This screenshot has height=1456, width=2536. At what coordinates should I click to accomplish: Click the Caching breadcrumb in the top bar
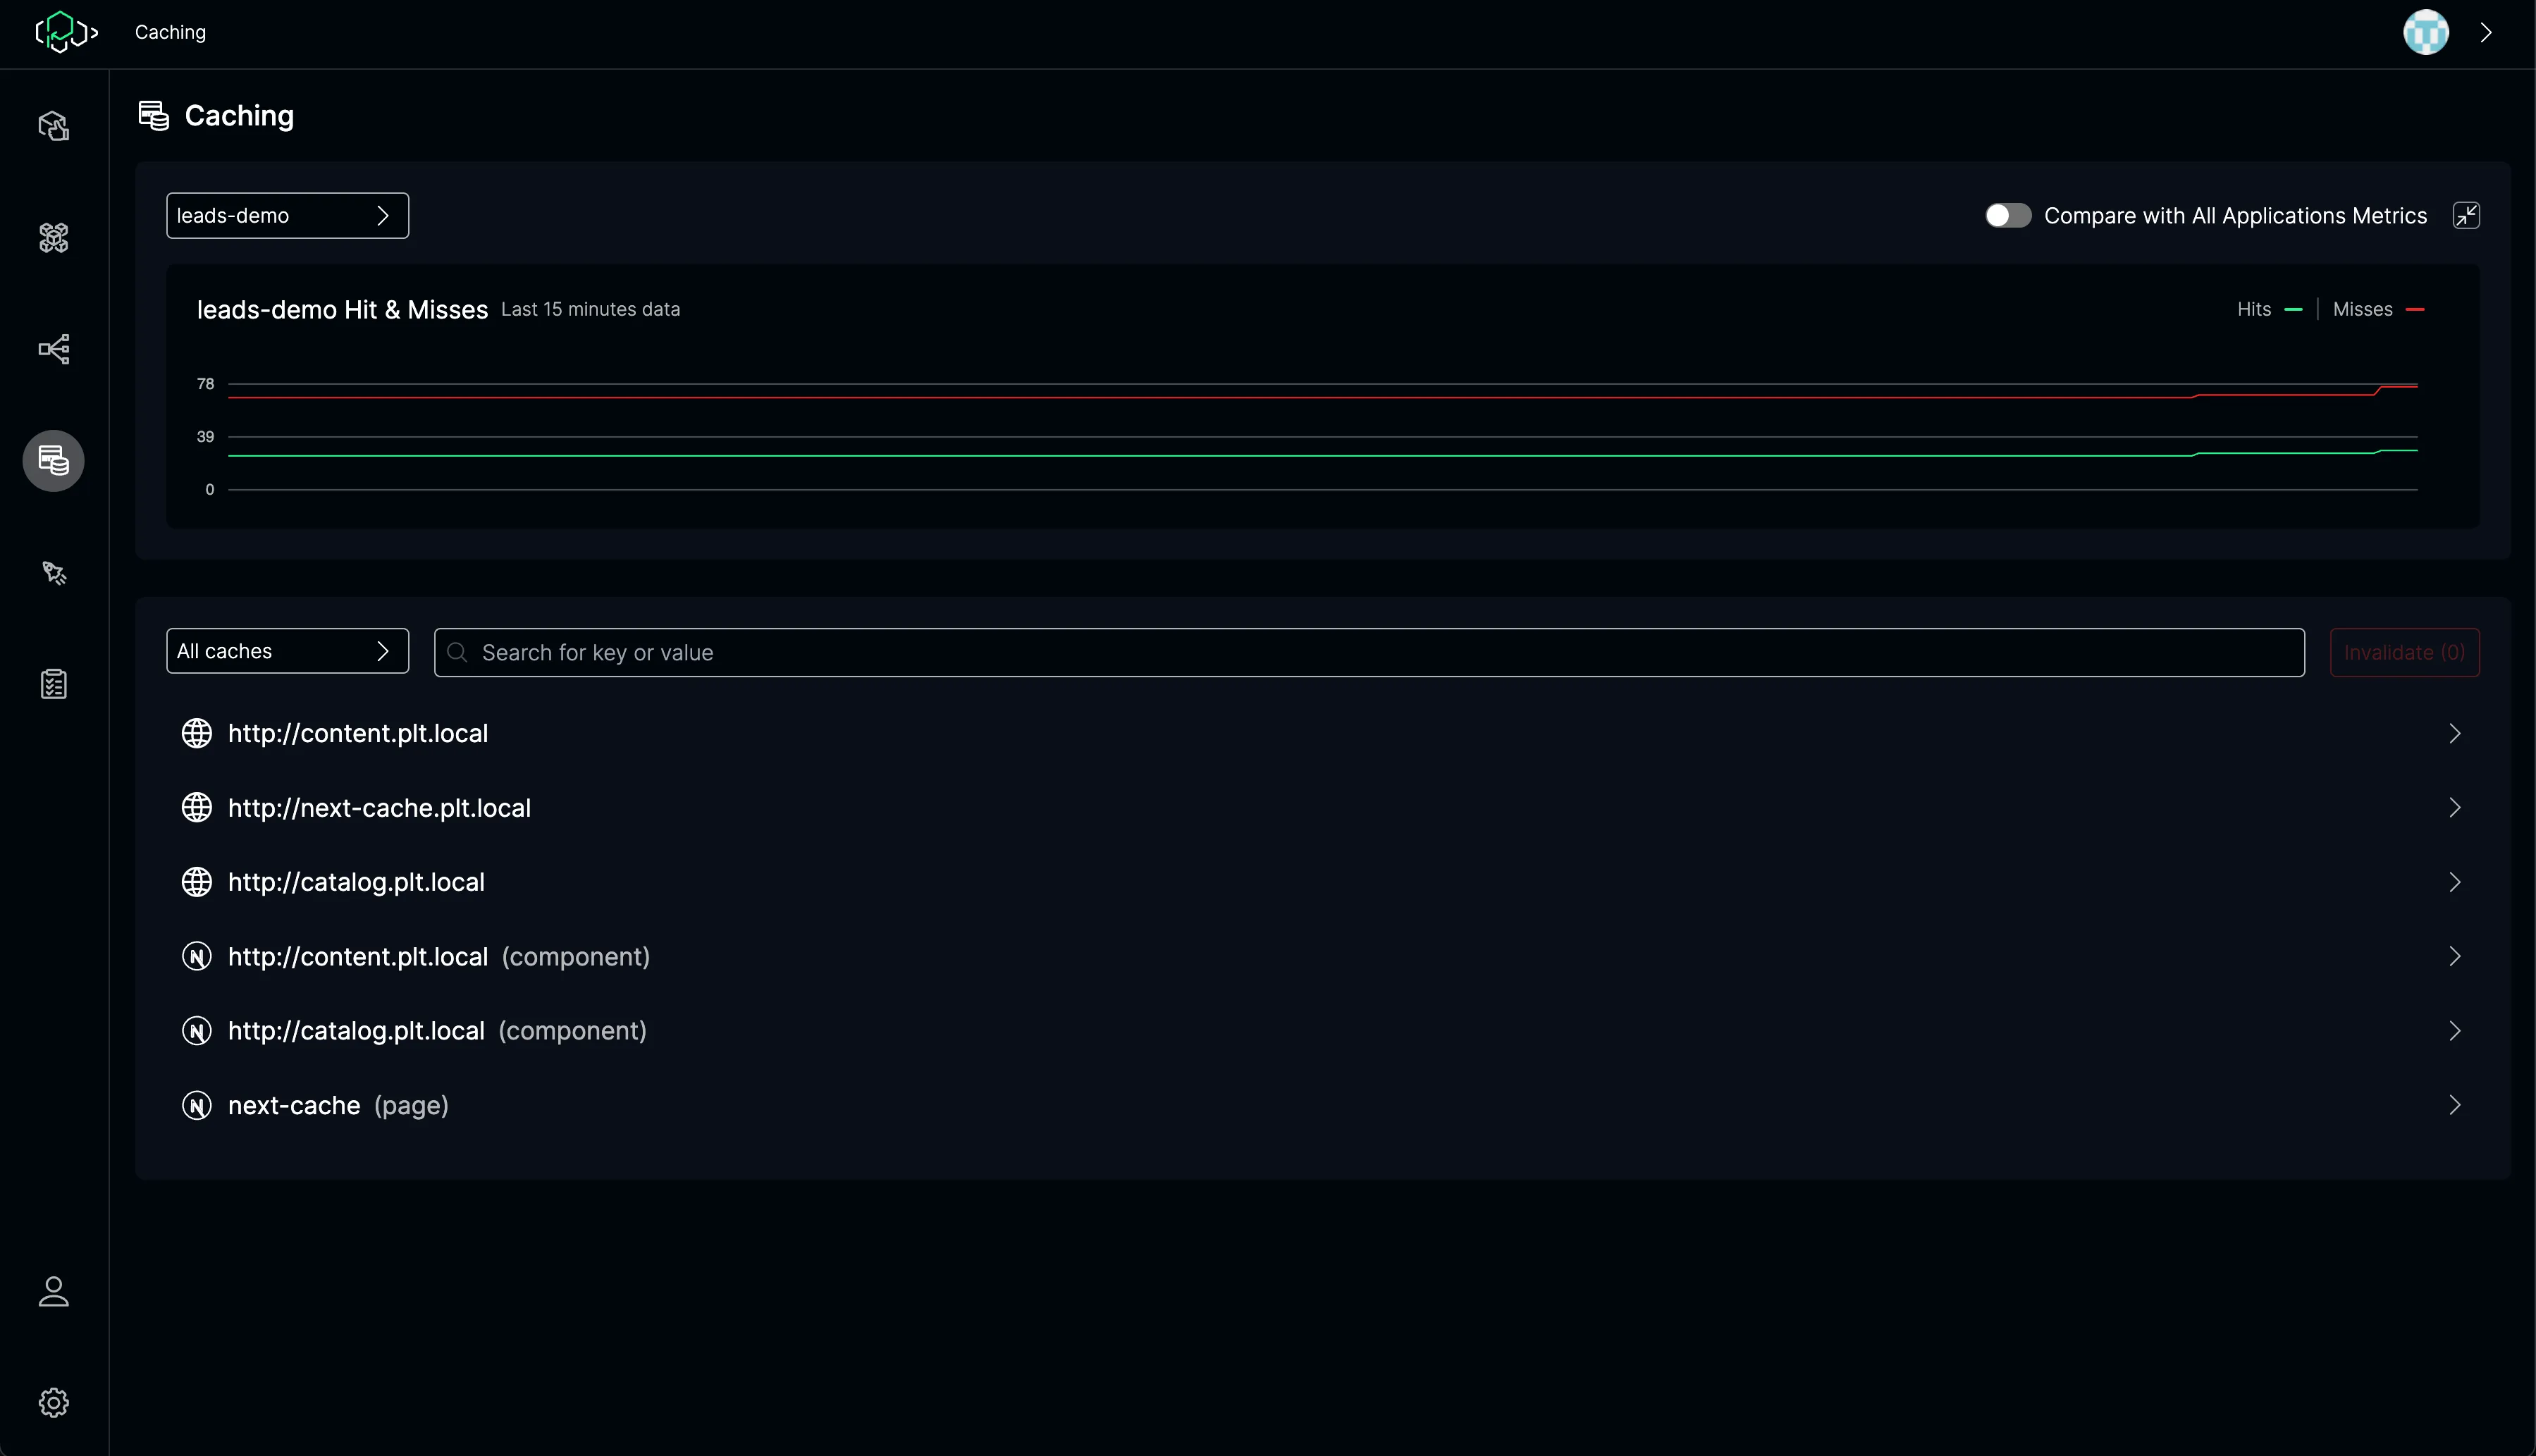[x=170, y=32]
